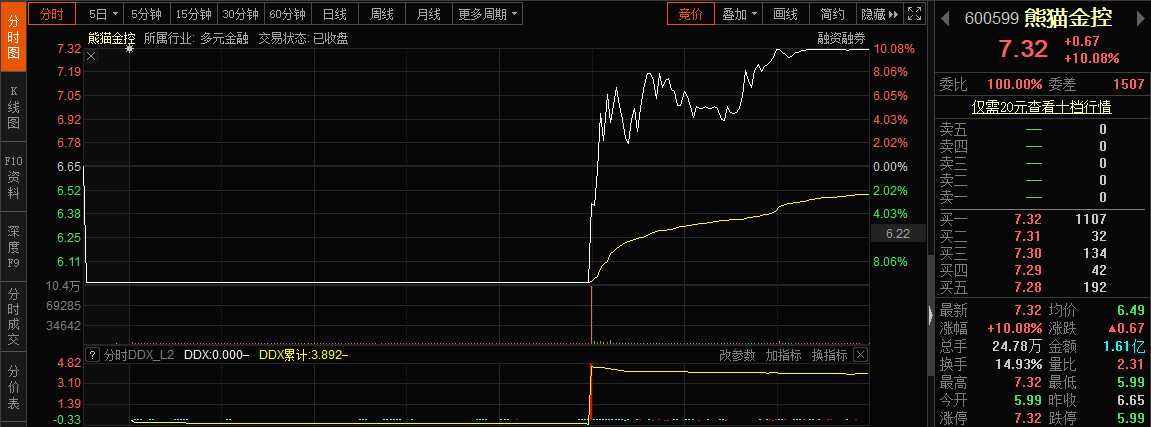Open the 叠加 overlay dropdown
The height and width of the screenshot is (427, 1151).
740,14
